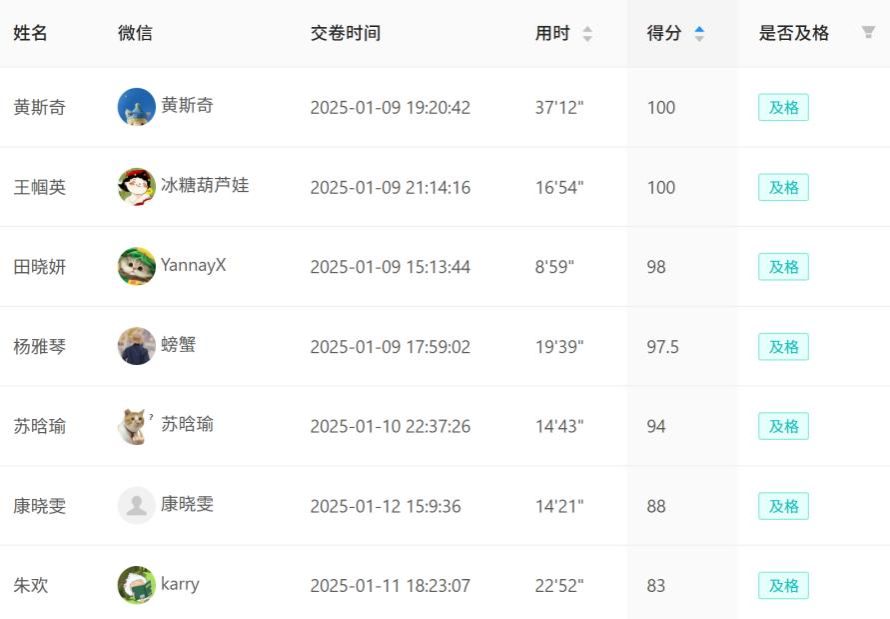890x619 pixels.
Task: Click 及格 tag for 朱欢
Action: (783, 586)
